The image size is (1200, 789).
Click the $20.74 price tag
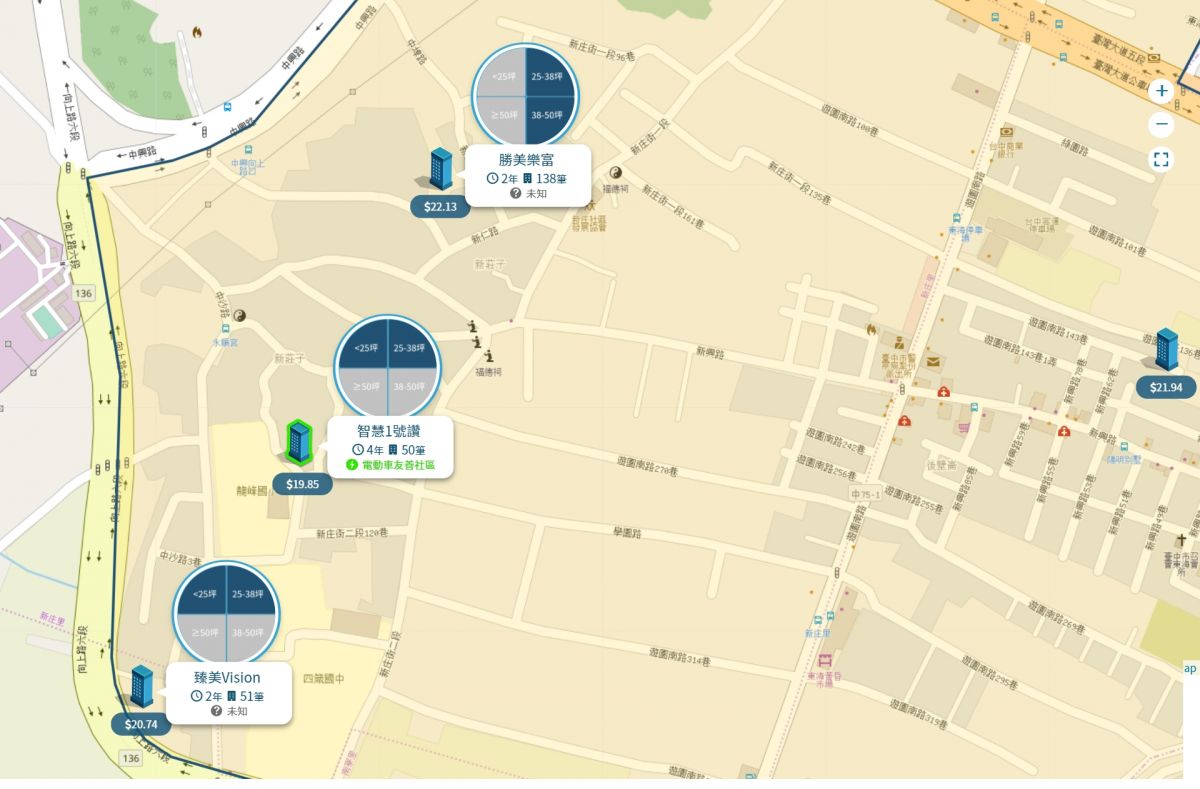141,725
